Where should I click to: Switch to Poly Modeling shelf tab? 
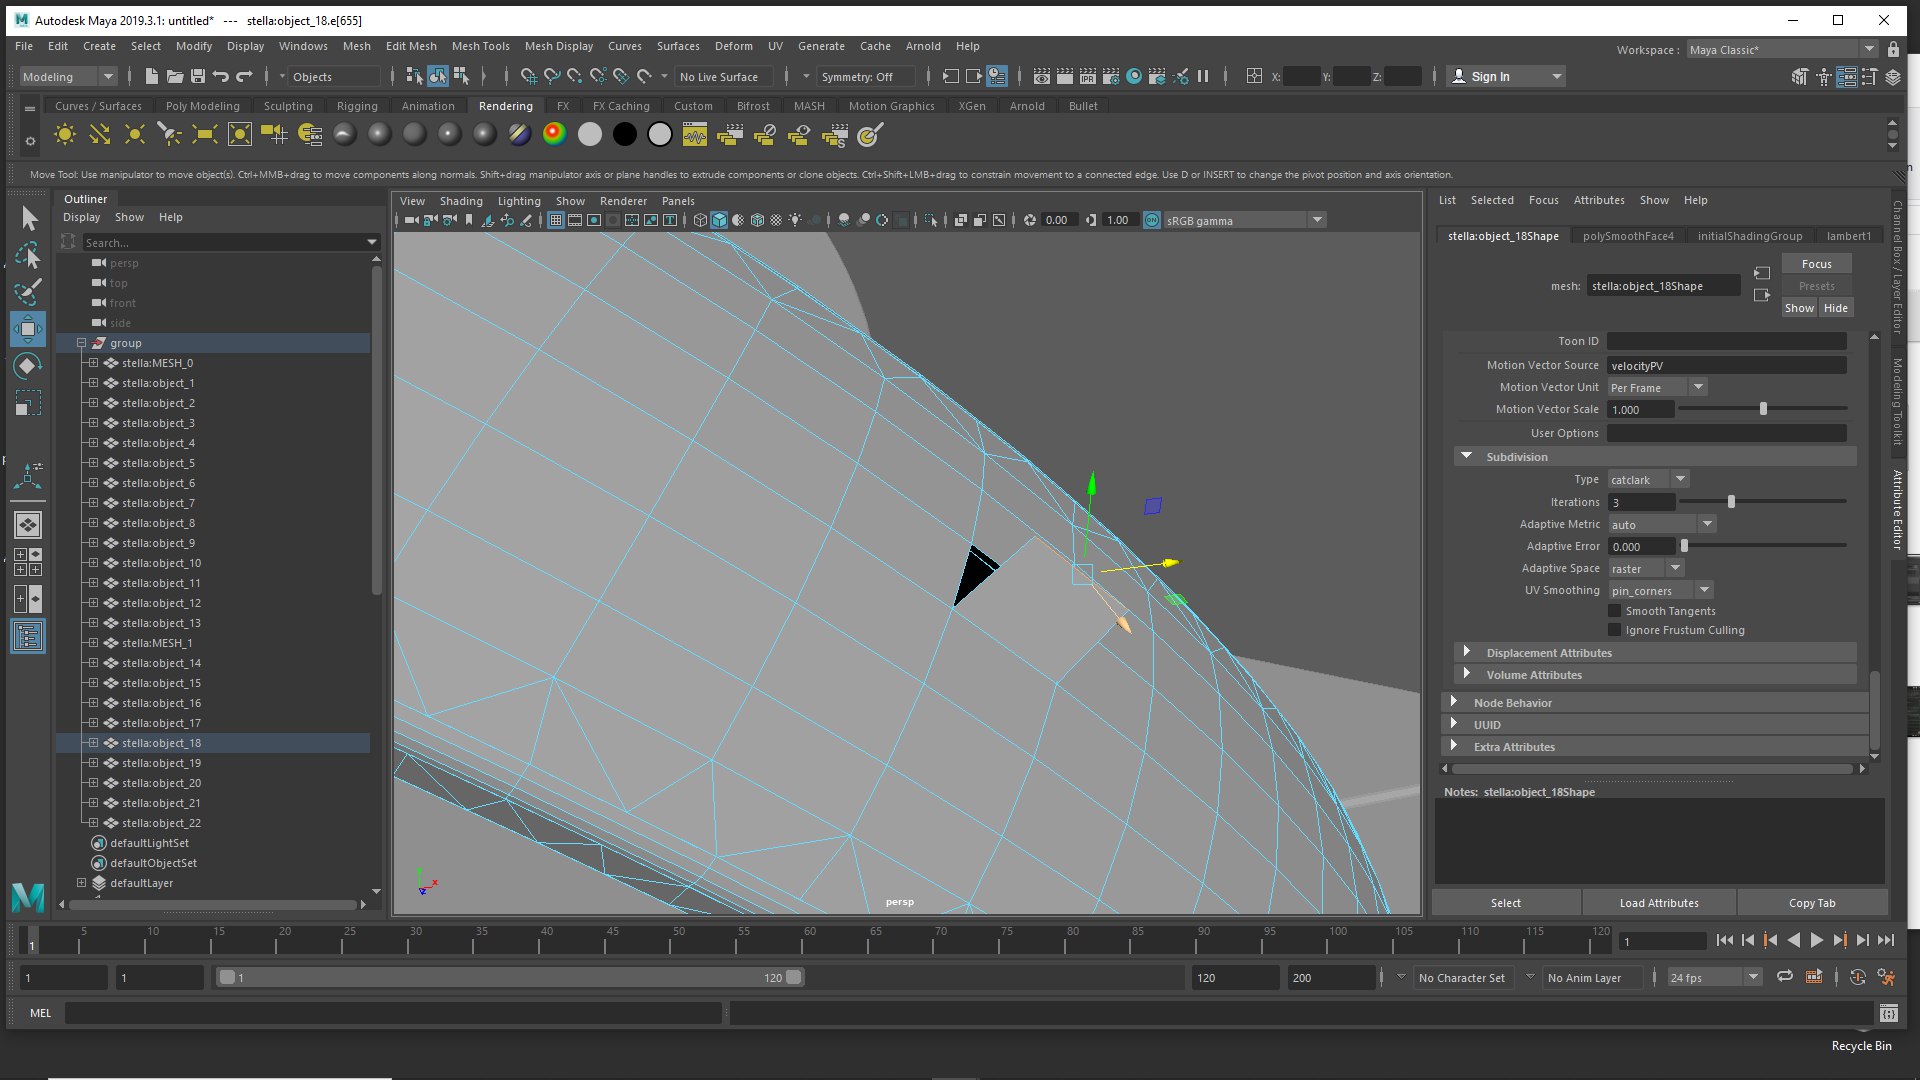[202, 106]
